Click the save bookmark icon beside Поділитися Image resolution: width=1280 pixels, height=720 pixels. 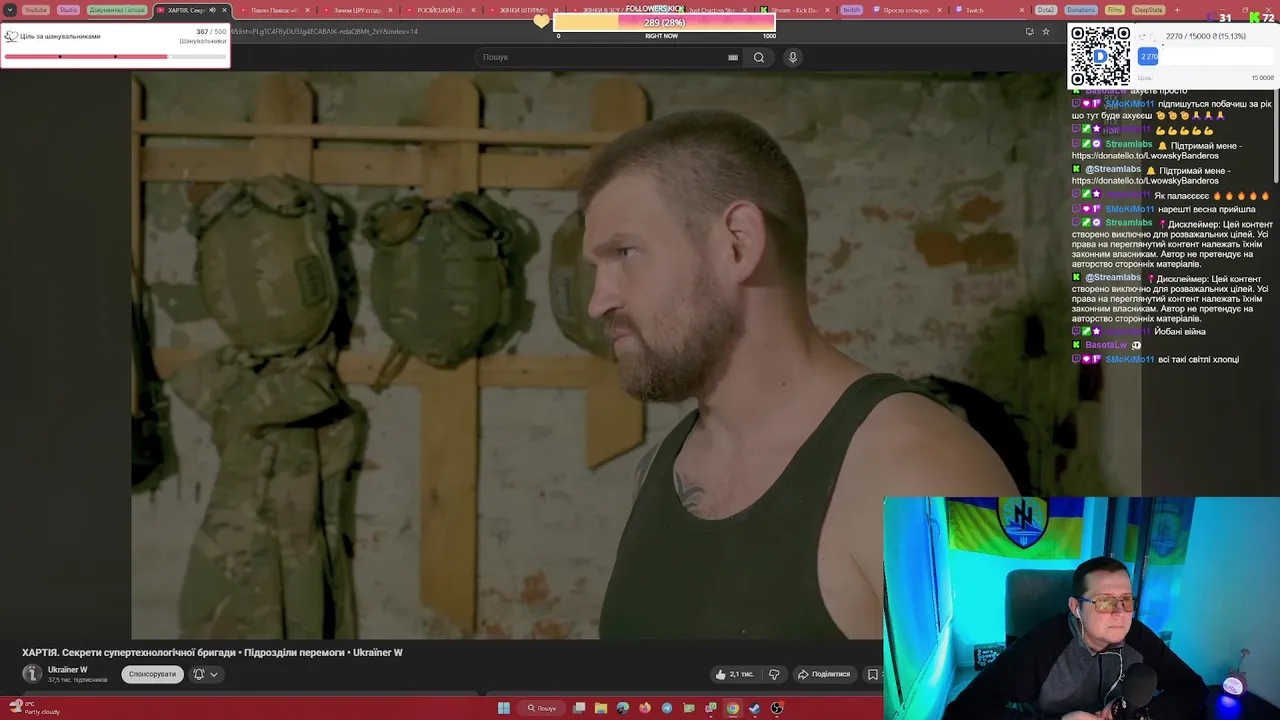(873, 674)
